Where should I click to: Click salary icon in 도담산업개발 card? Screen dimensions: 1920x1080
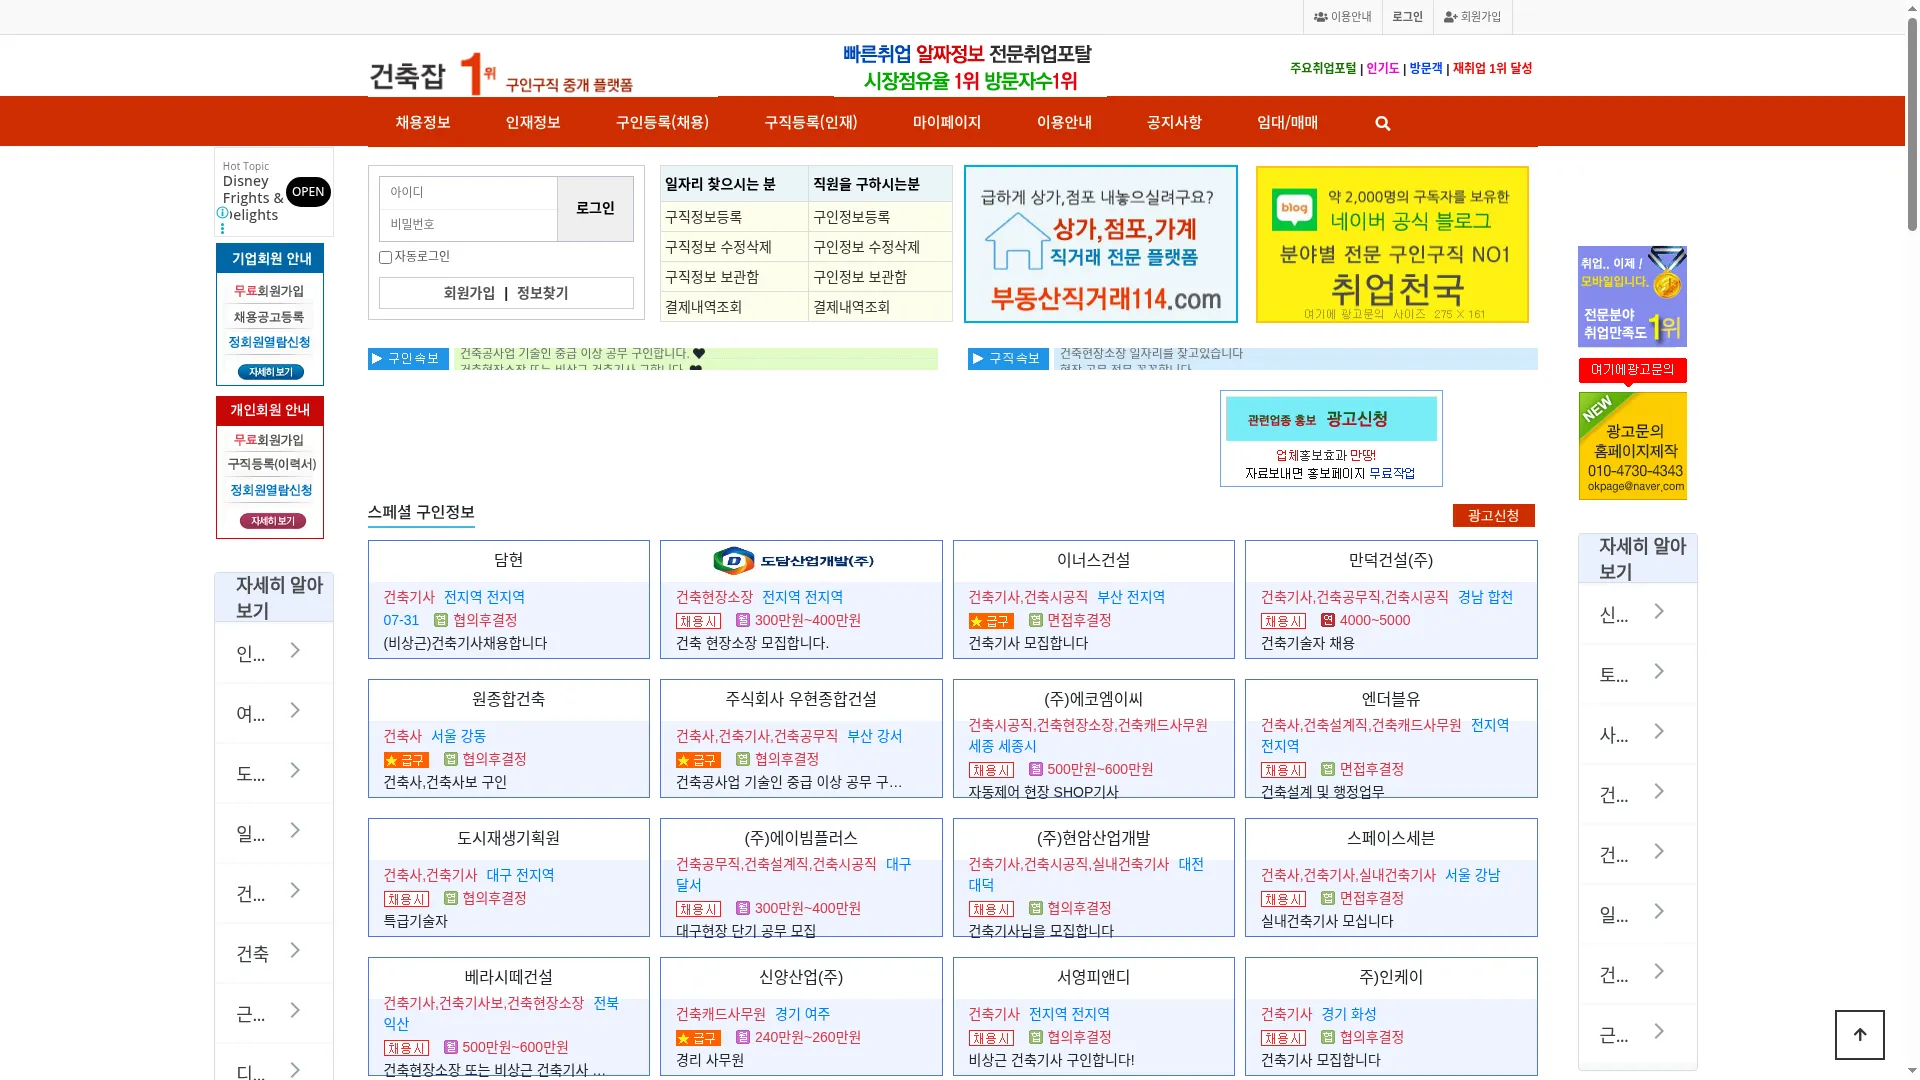coord(743,620)
